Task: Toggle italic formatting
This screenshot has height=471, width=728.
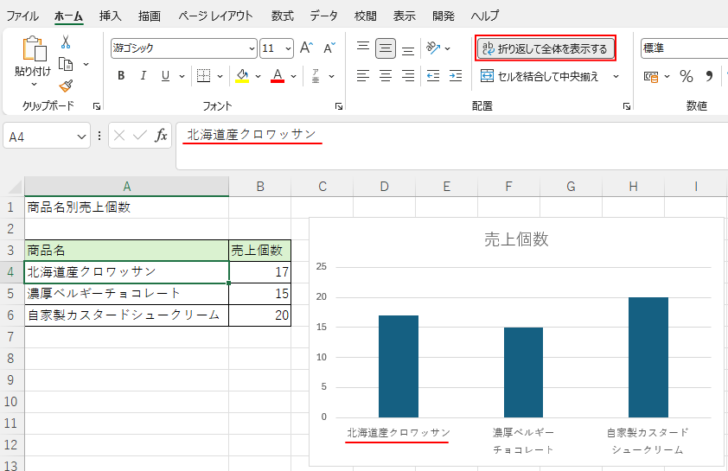Action: 143,76
